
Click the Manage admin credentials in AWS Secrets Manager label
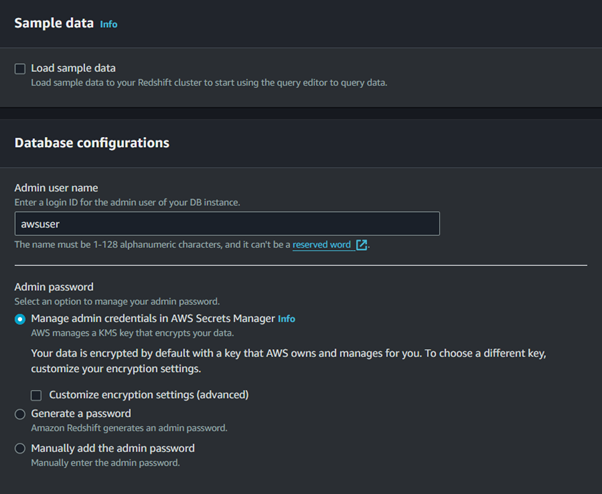pos(153,318)
